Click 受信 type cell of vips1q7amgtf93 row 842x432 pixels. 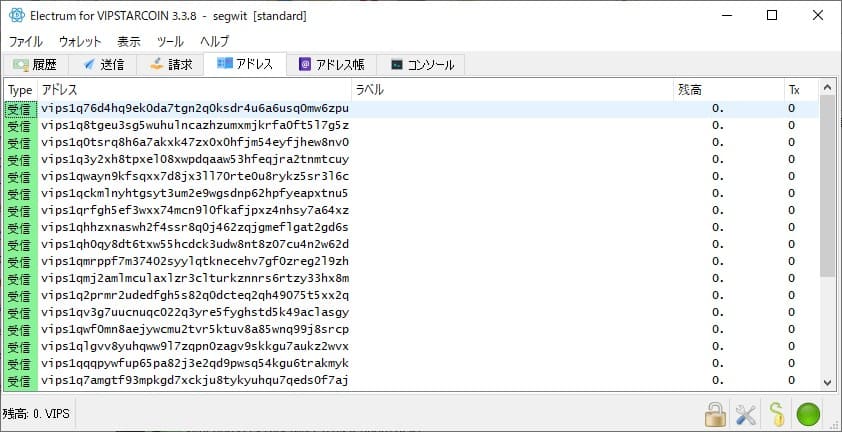[x=20, y=381]
